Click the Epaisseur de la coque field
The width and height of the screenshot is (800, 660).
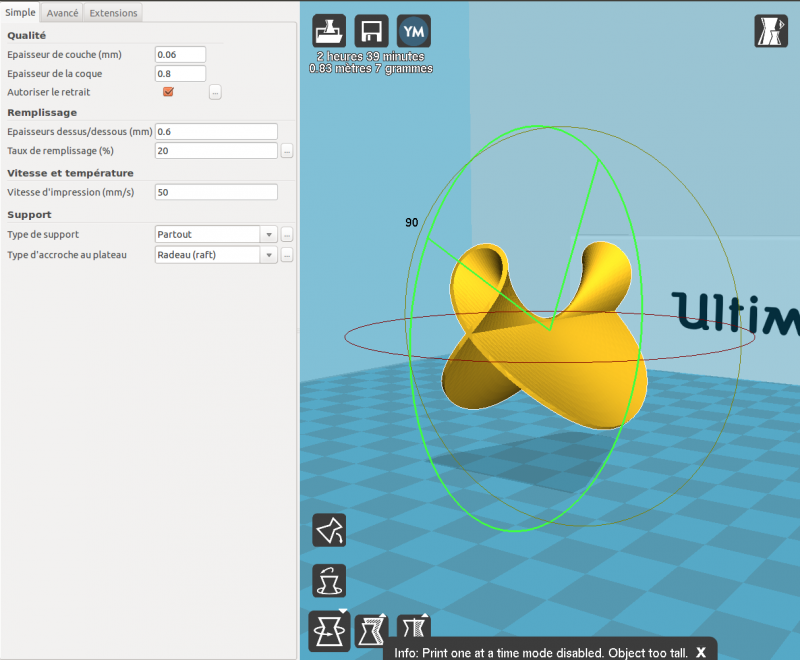180,73
